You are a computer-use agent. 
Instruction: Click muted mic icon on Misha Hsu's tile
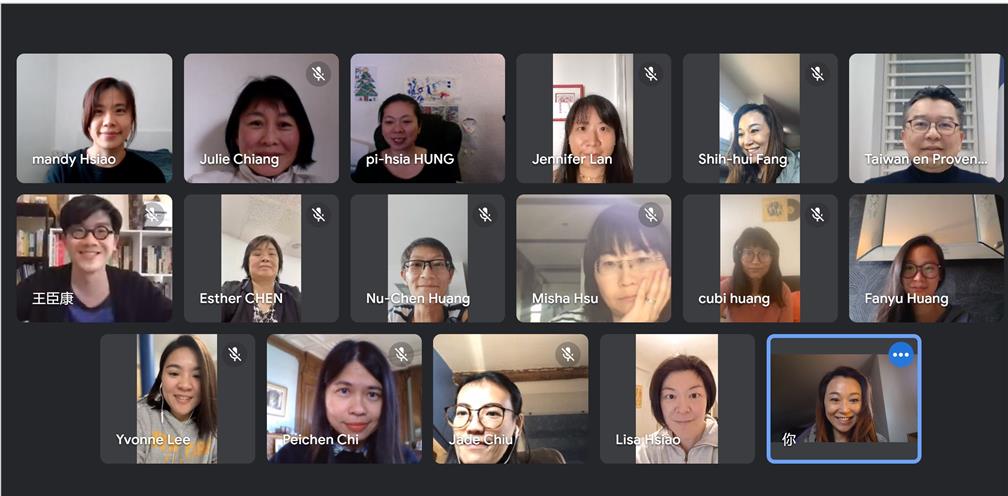pos(651,214)
